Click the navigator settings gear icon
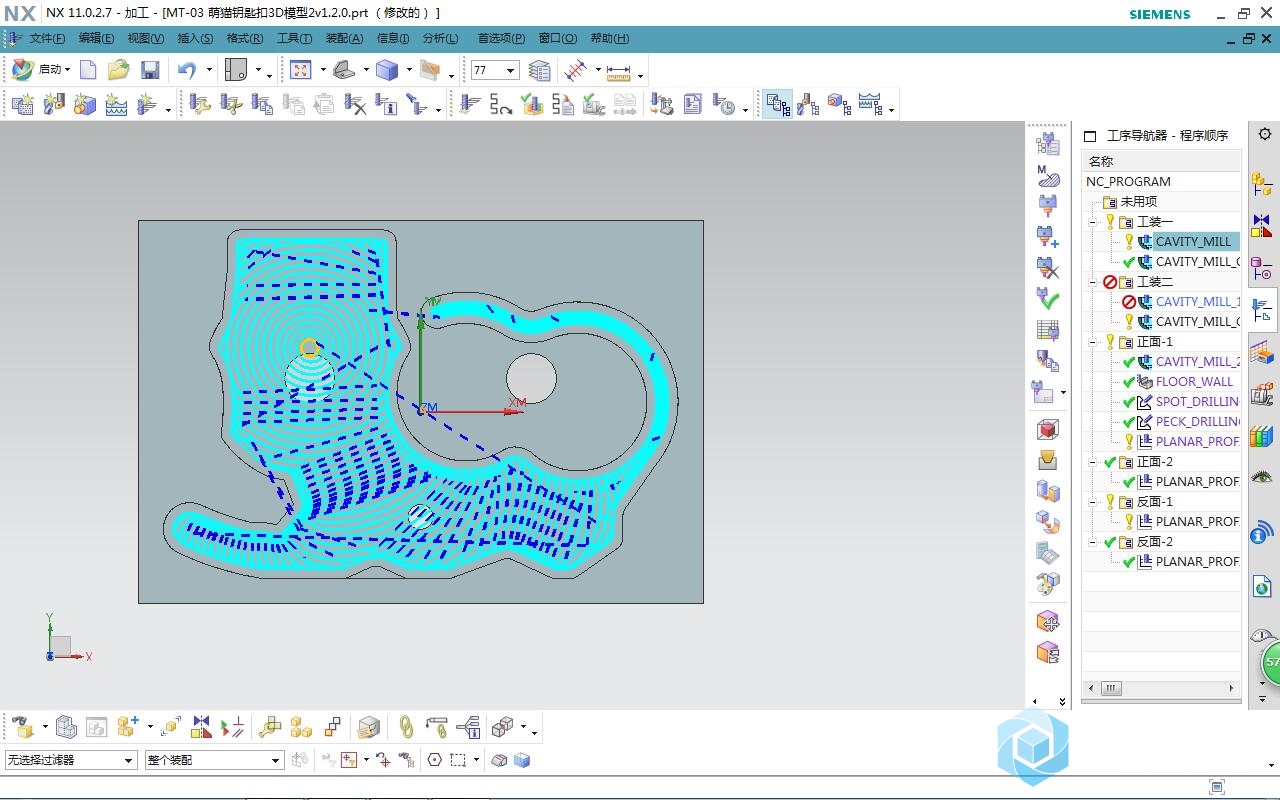The height and width of the screenshot is (800, 1280). [1264, 134]
